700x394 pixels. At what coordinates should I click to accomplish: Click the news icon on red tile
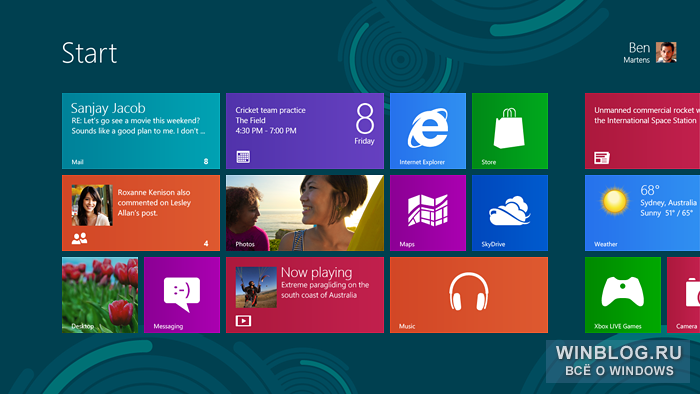pyautogui.click(x=602, y=158)
